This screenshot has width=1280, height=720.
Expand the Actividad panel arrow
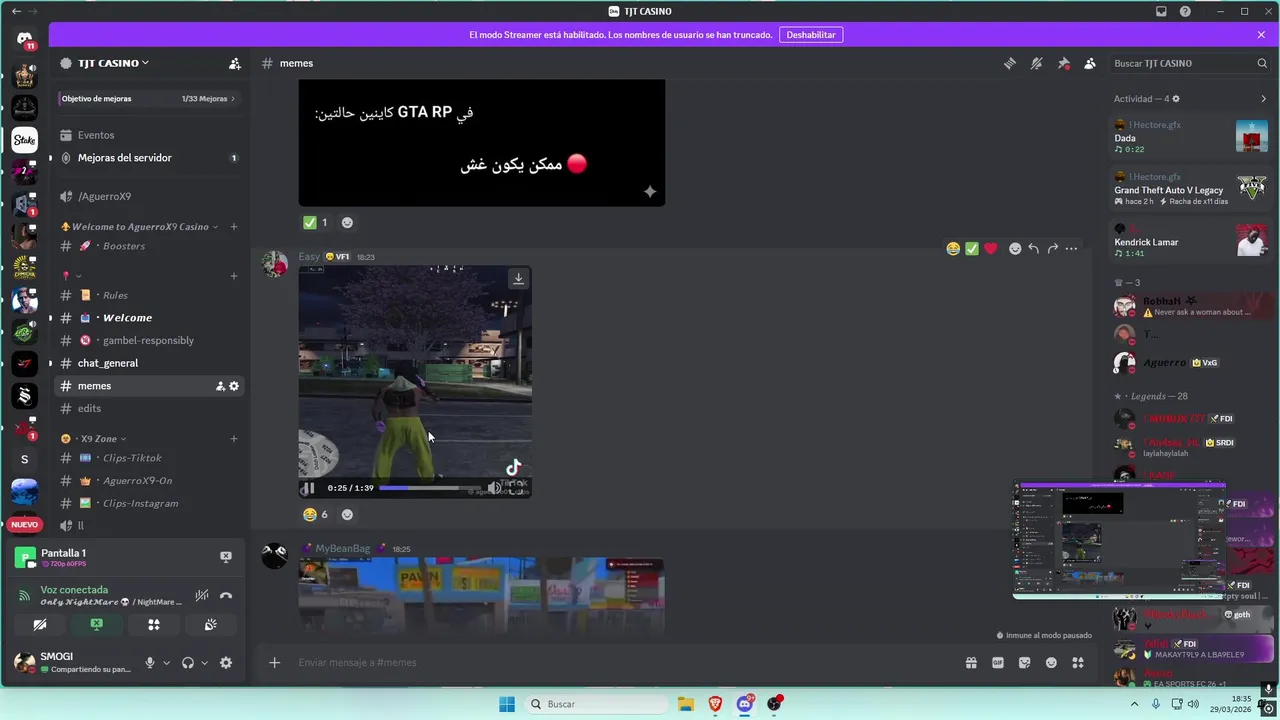[1263, 99]
